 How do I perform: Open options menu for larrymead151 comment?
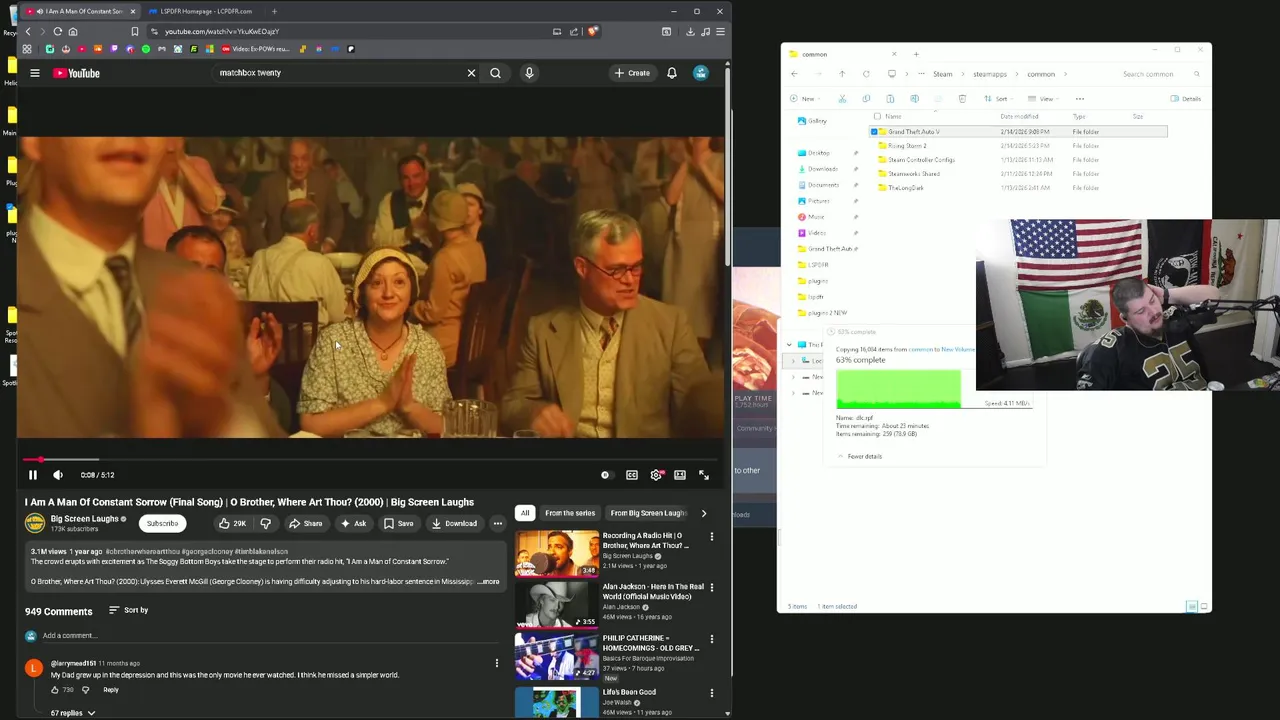pos(497,663)
